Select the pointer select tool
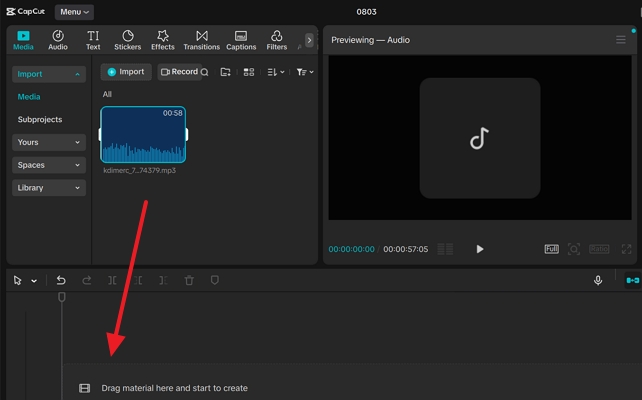 pyautogui.click(x=17, y=280)
